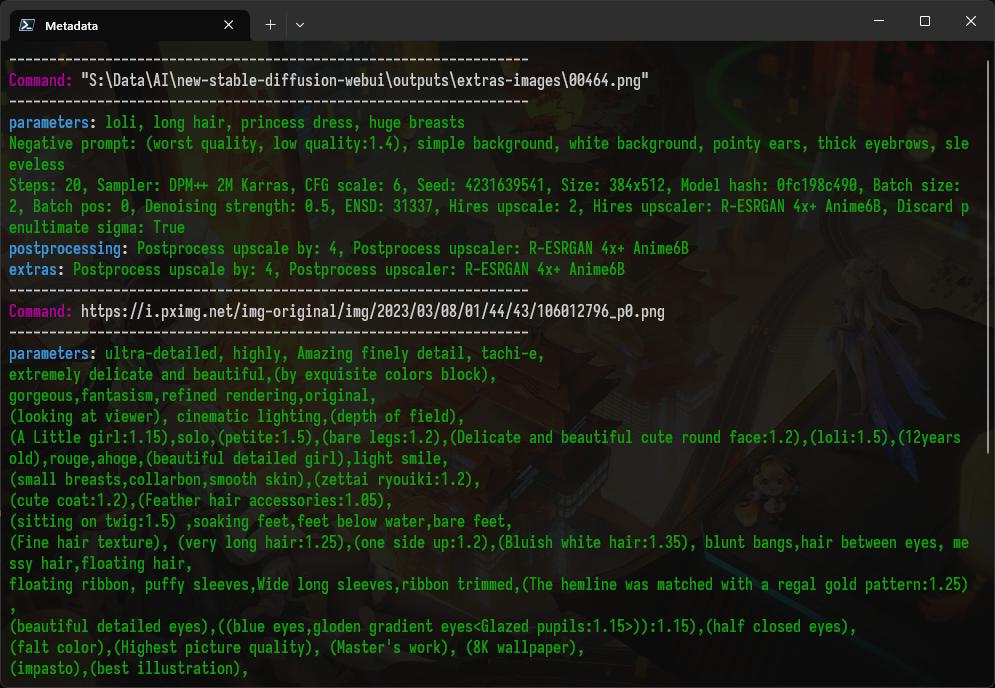Click the vertical scrollbar thumb
The width and height of the screenshot is (995, 688).
tap(989, 256)
